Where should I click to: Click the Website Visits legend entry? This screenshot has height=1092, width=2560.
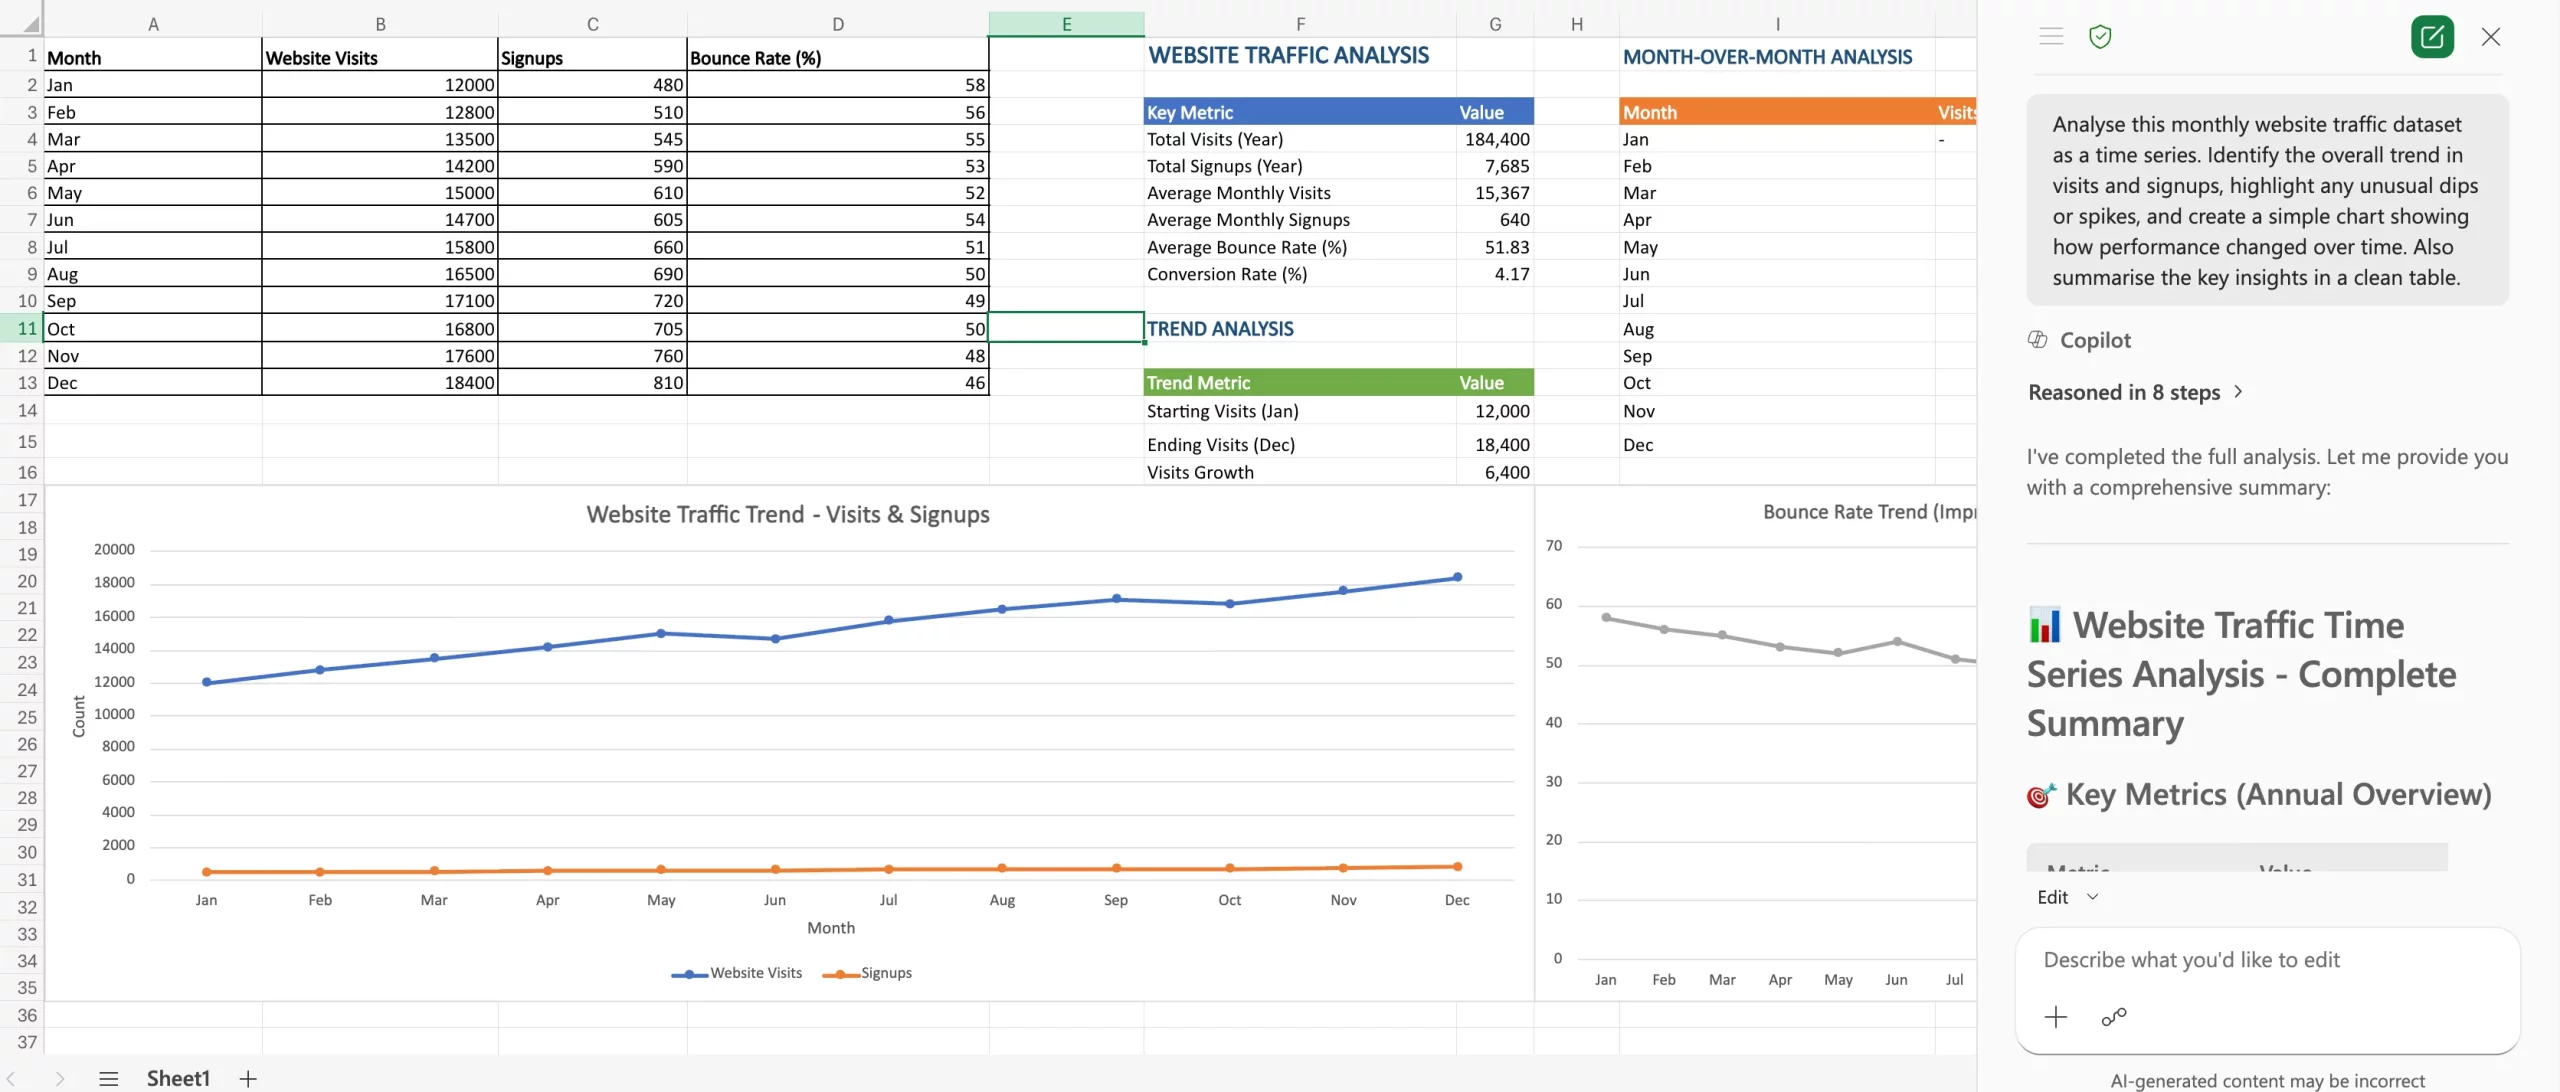point(755,973)
